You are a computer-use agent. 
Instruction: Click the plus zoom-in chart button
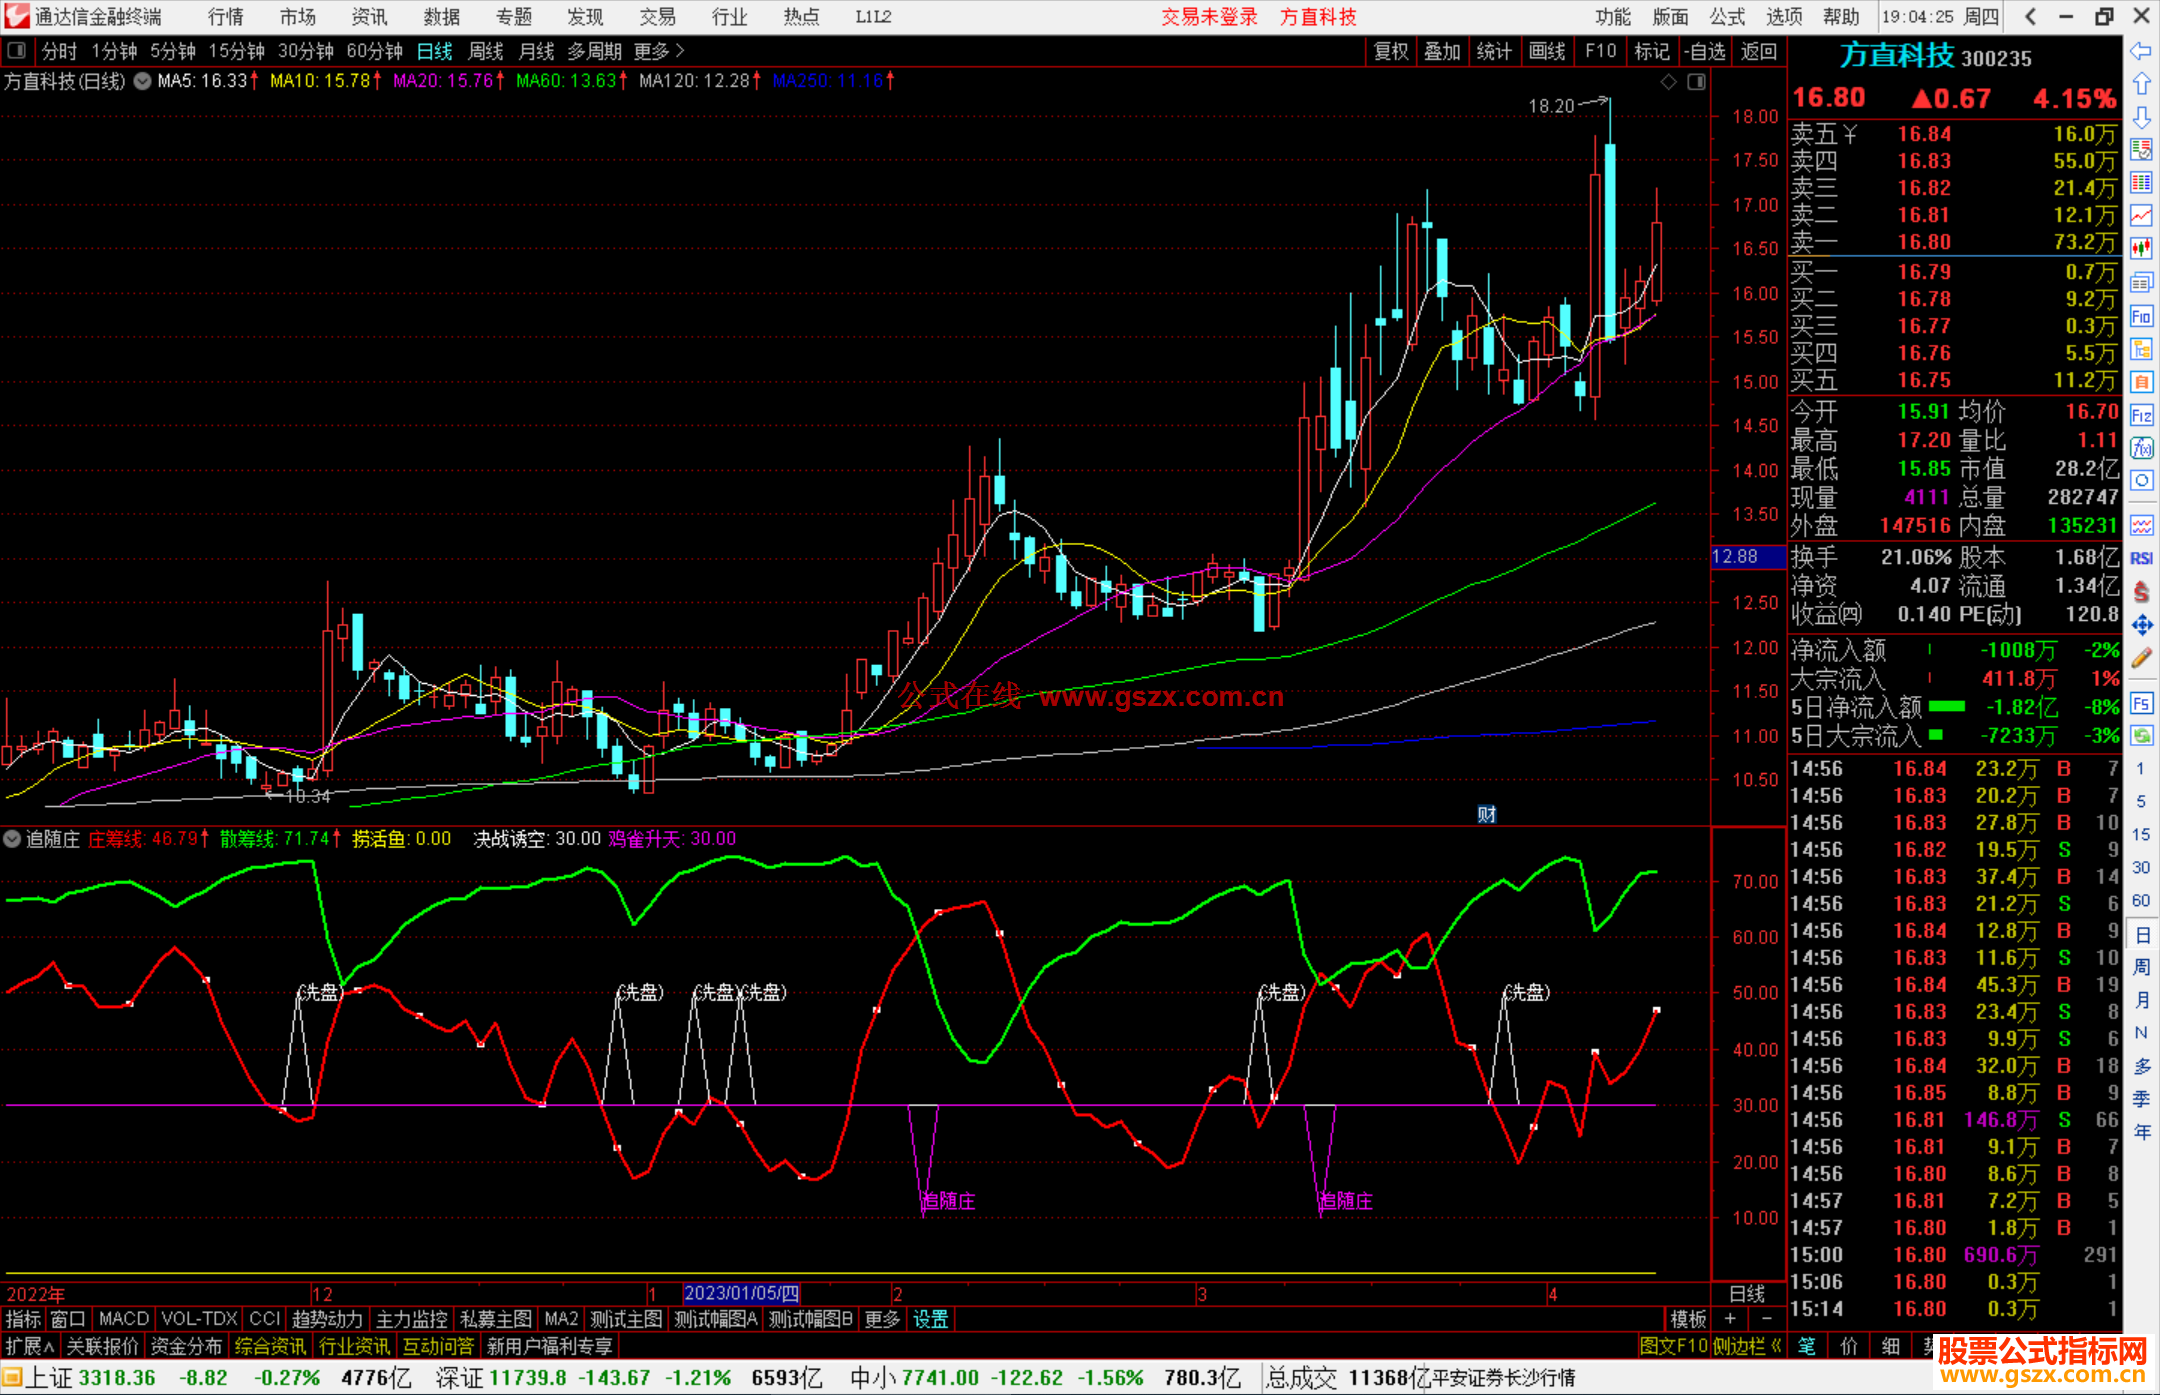[x=1730, y=1319]
